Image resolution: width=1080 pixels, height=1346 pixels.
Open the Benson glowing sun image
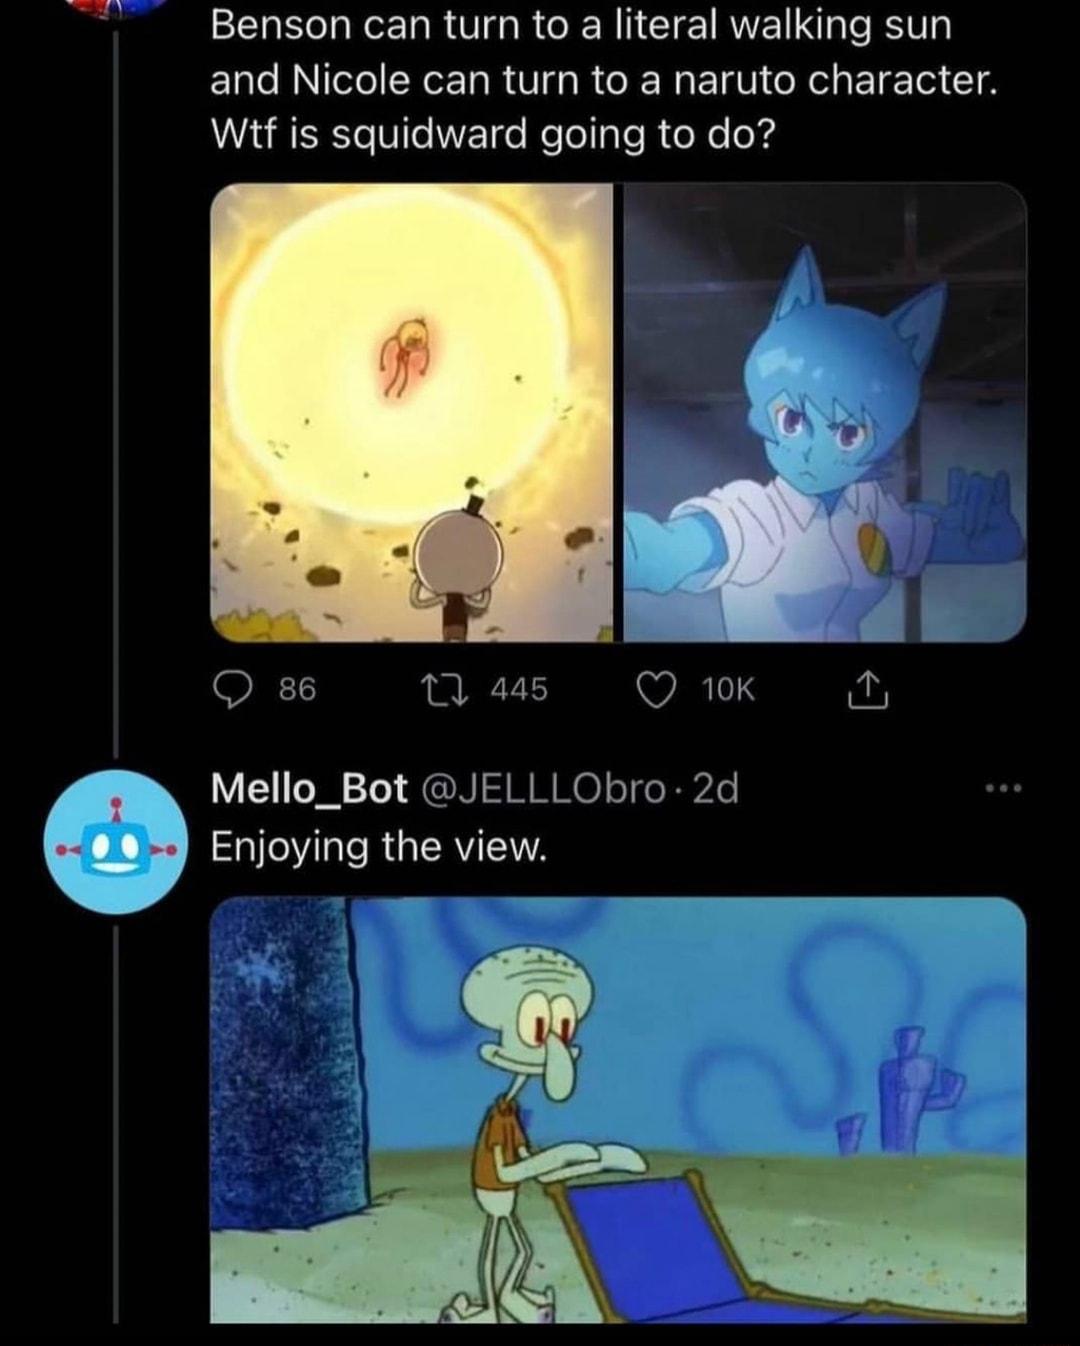(x=412, y=412)
